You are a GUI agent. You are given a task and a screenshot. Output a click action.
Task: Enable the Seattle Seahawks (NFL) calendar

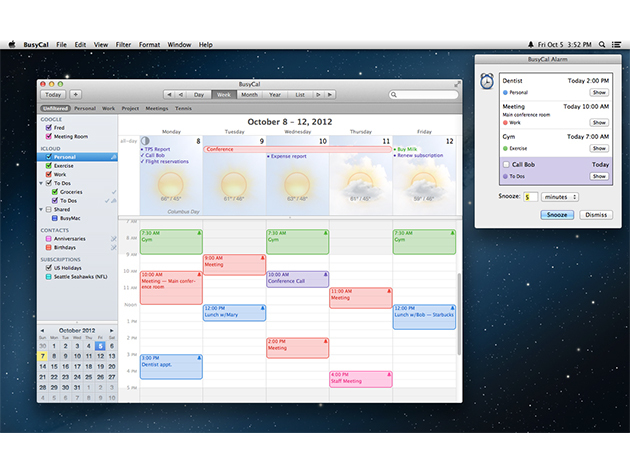tap(49, 276)
